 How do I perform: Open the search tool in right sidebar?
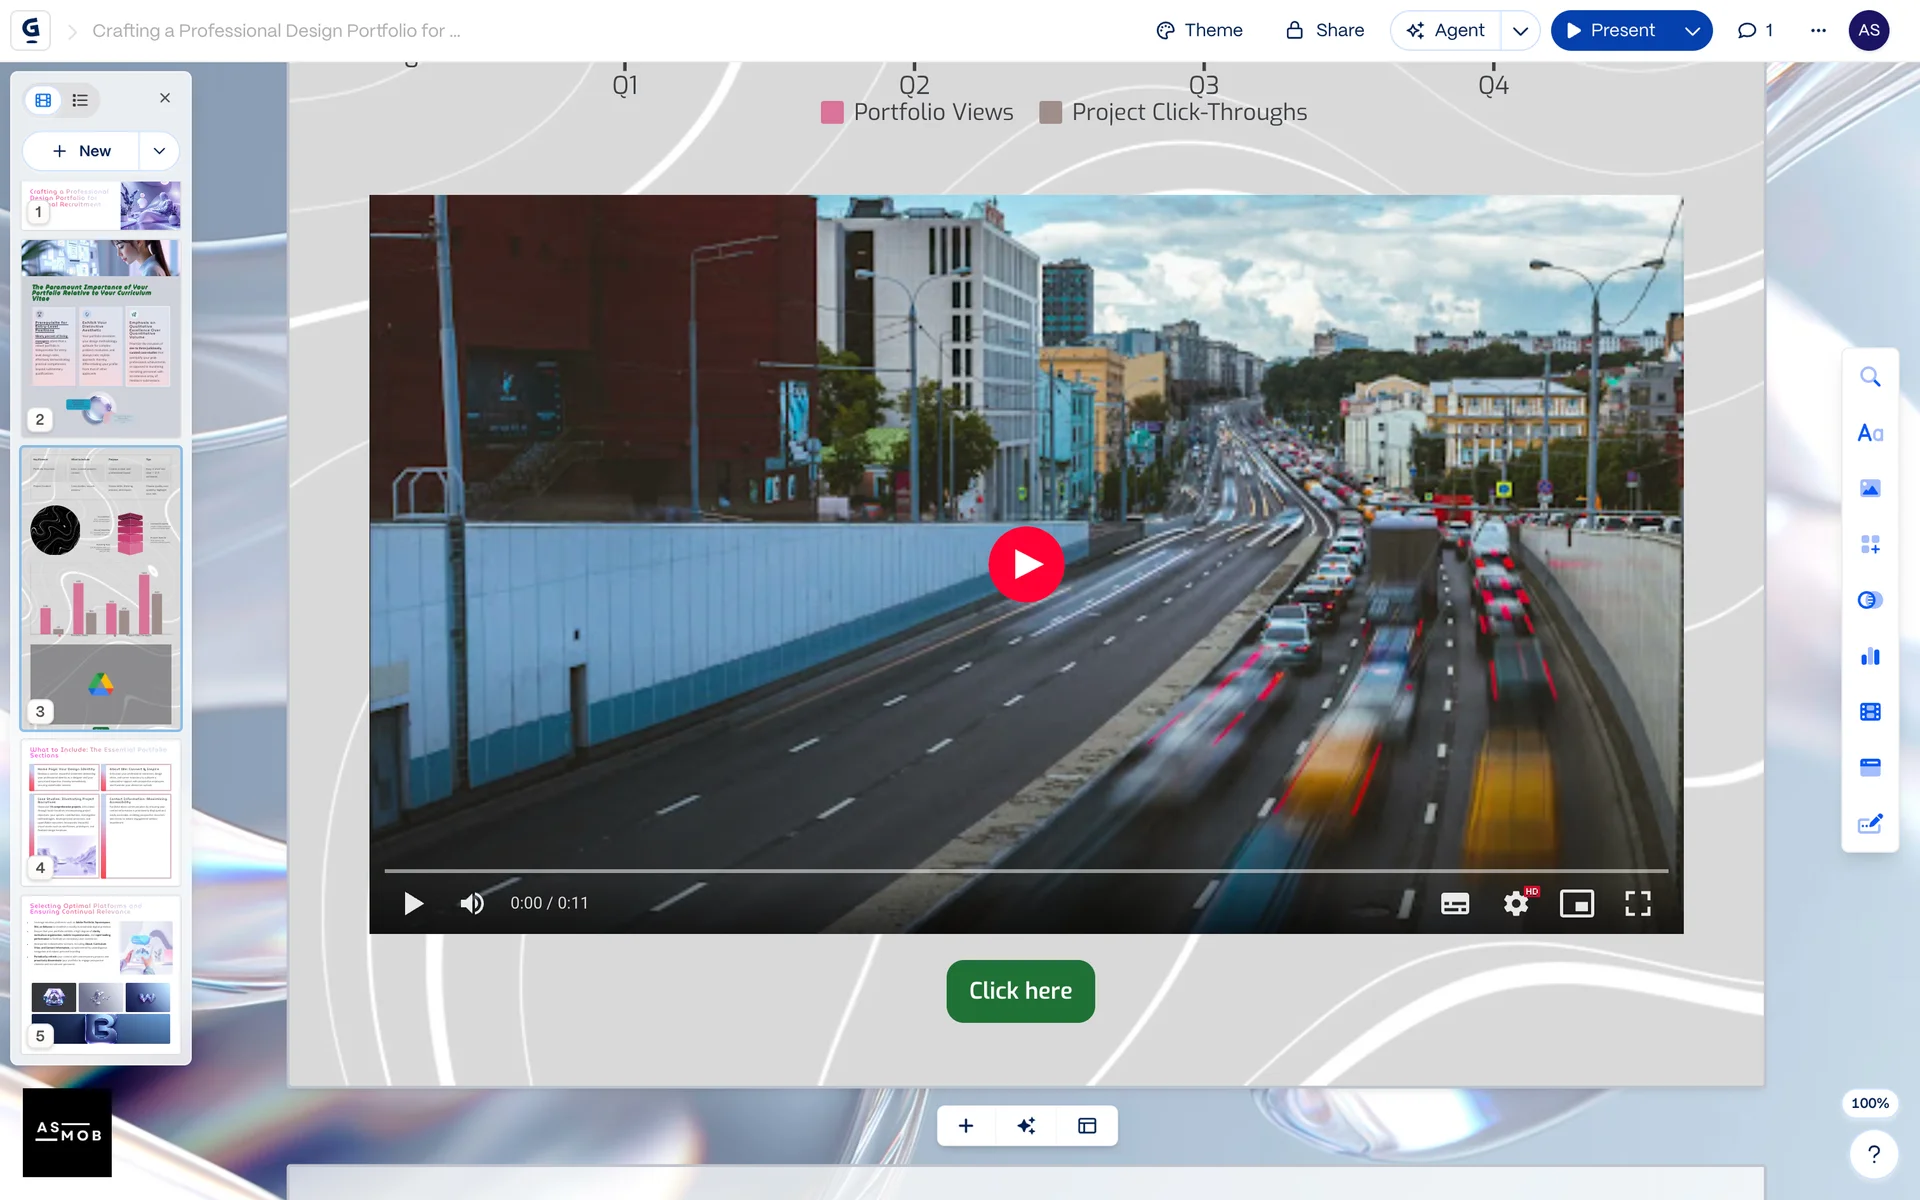(x=1869, y=377)
